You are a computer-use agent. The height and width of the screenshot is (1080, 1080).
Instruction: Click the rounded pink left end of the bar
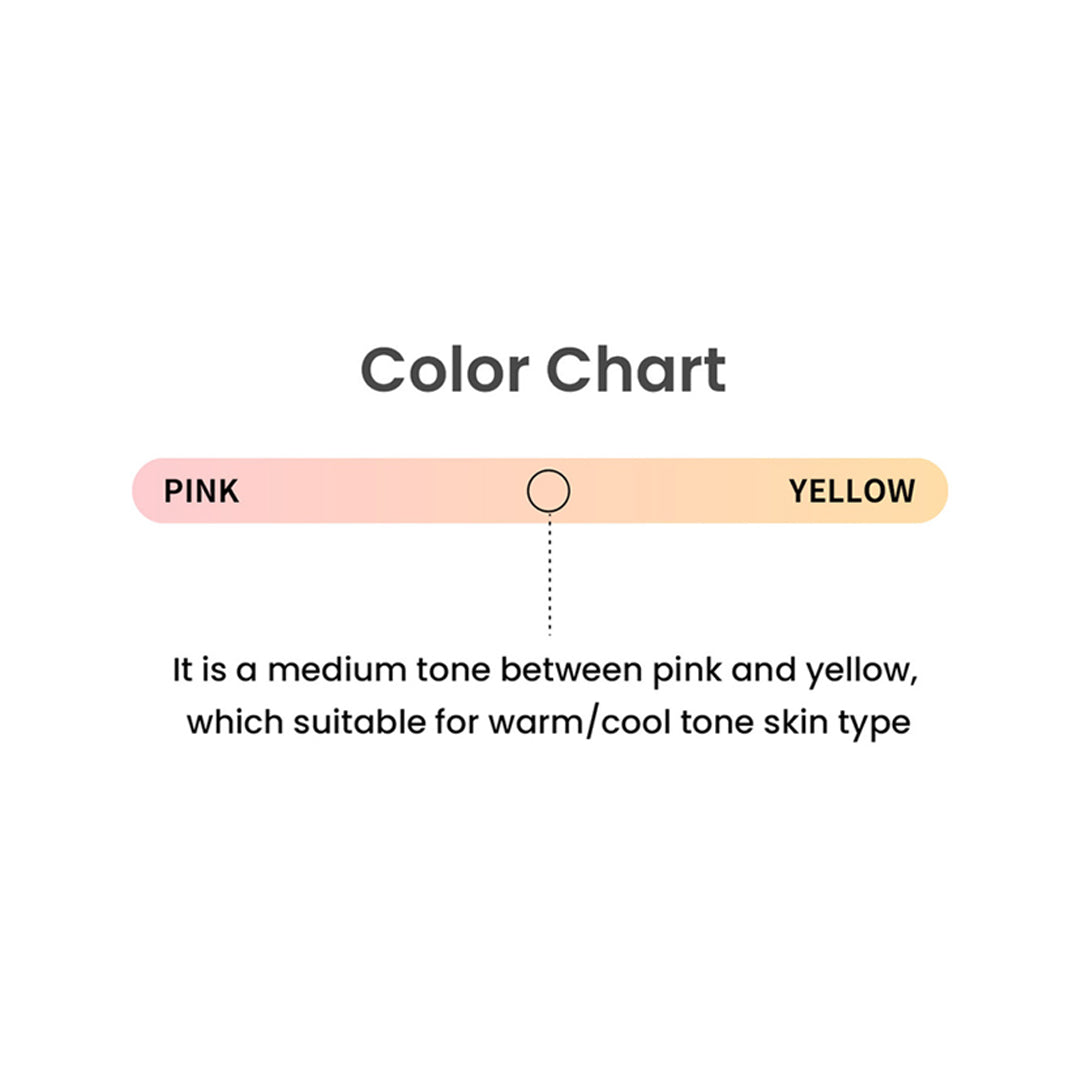(147, 491)
